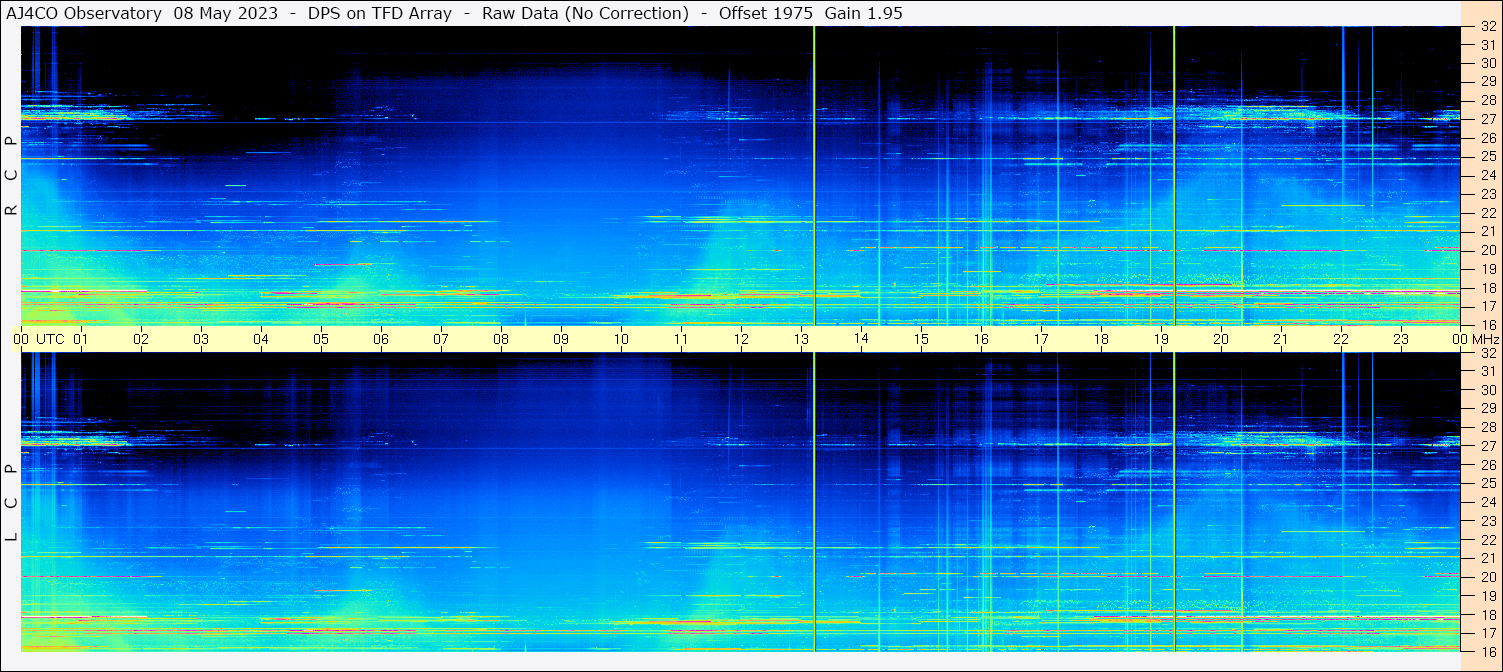Select hour 09 on the UTC time axis
Screen dimensions: 1503x672
pyautogui.click(x=561, y=339)
